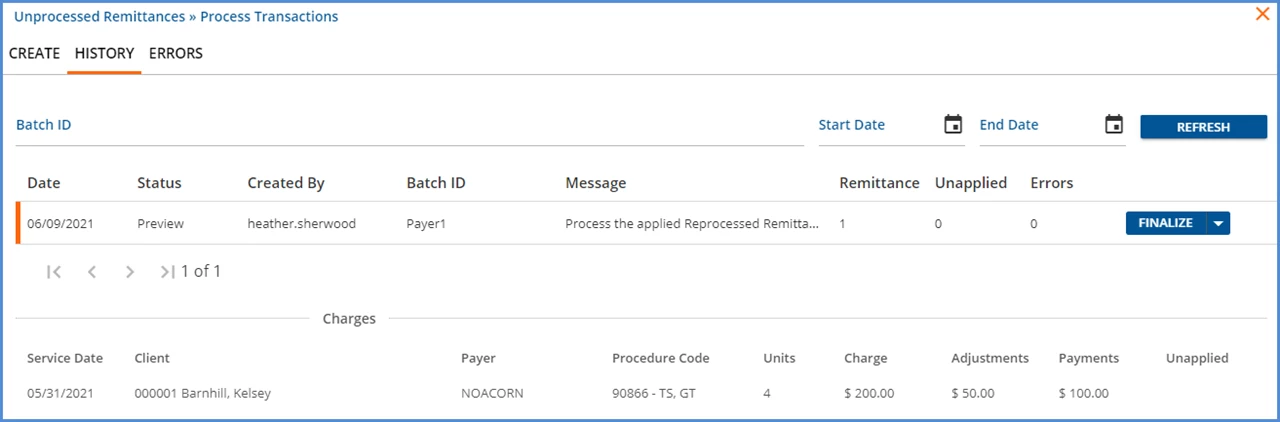Sort by the Status column header
The image size is (1280, 422).
pos(159,183)
